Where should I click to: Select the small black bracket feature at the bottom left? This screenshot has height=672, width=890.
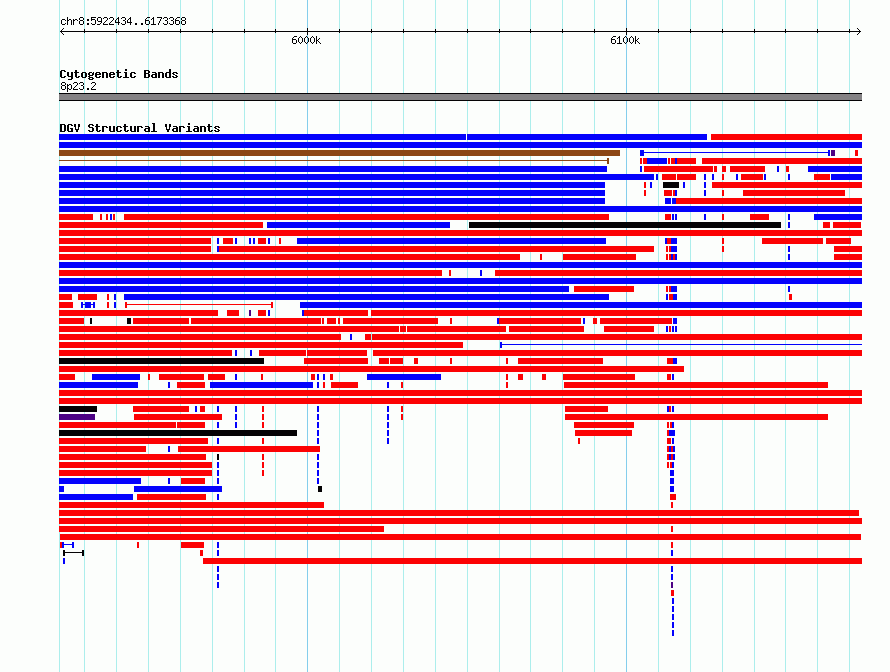click(73, 553)
